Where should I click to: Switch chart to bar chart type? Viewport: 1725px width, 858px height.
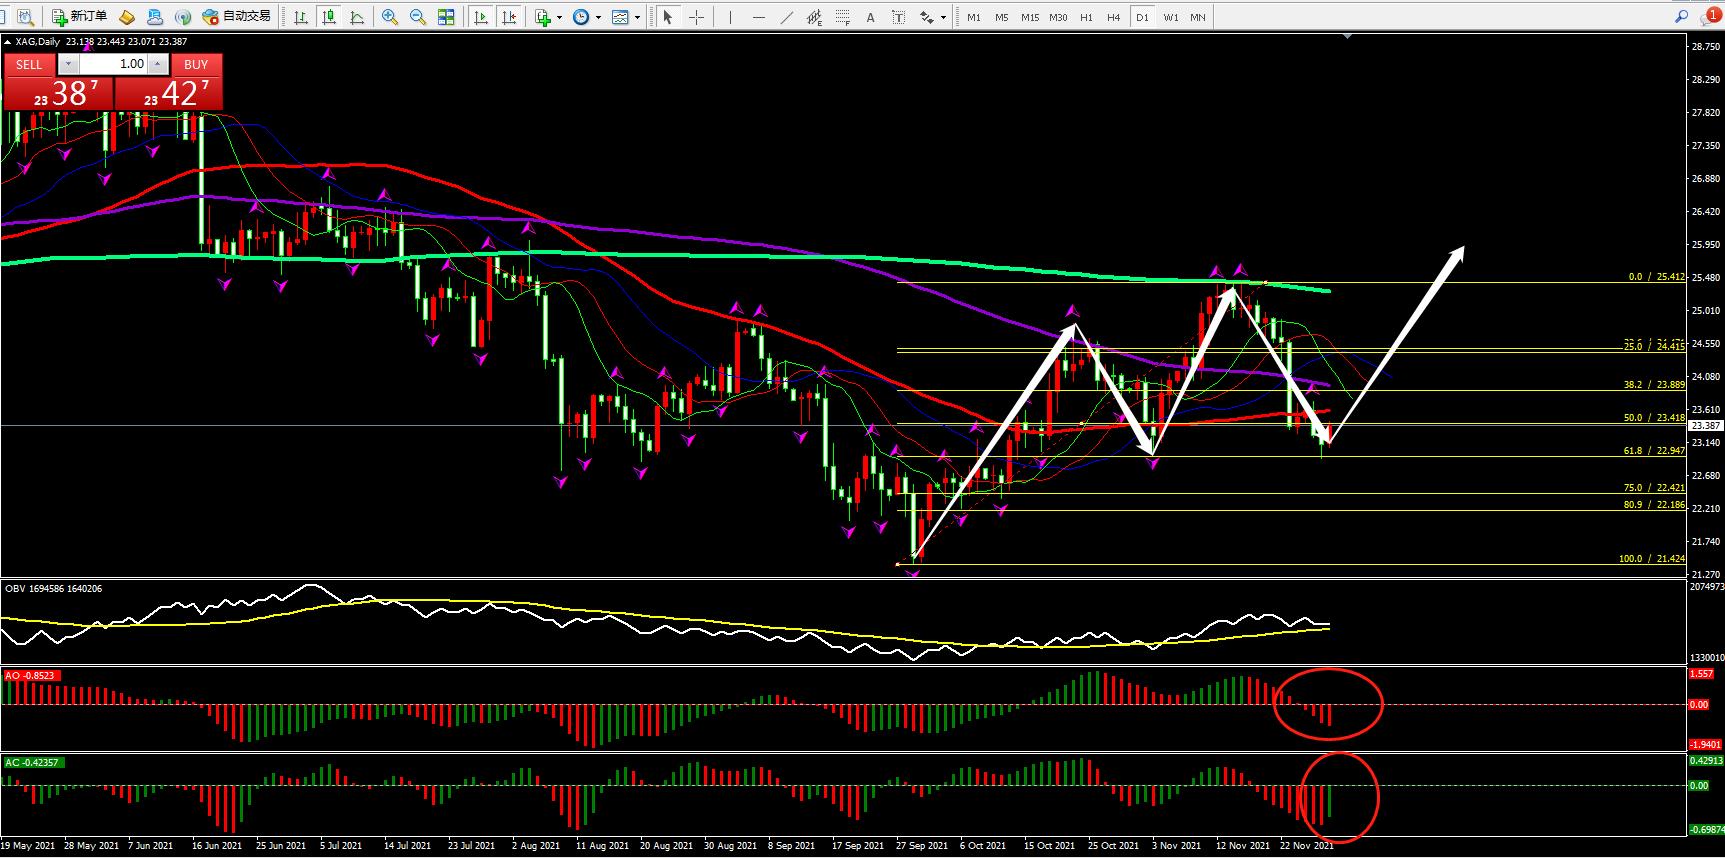pyautogui.click(x=301, y=17)
